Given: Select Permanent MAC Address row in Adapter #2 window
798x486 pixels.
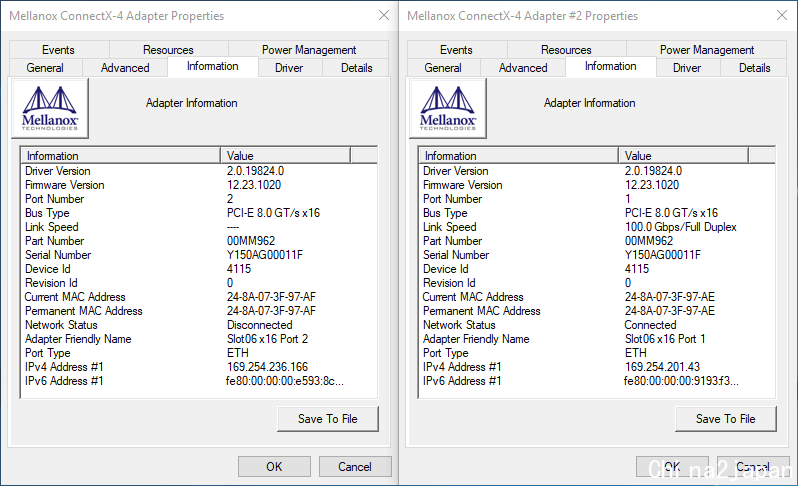Looking at the screenshot, I should [x=597, y=311].
